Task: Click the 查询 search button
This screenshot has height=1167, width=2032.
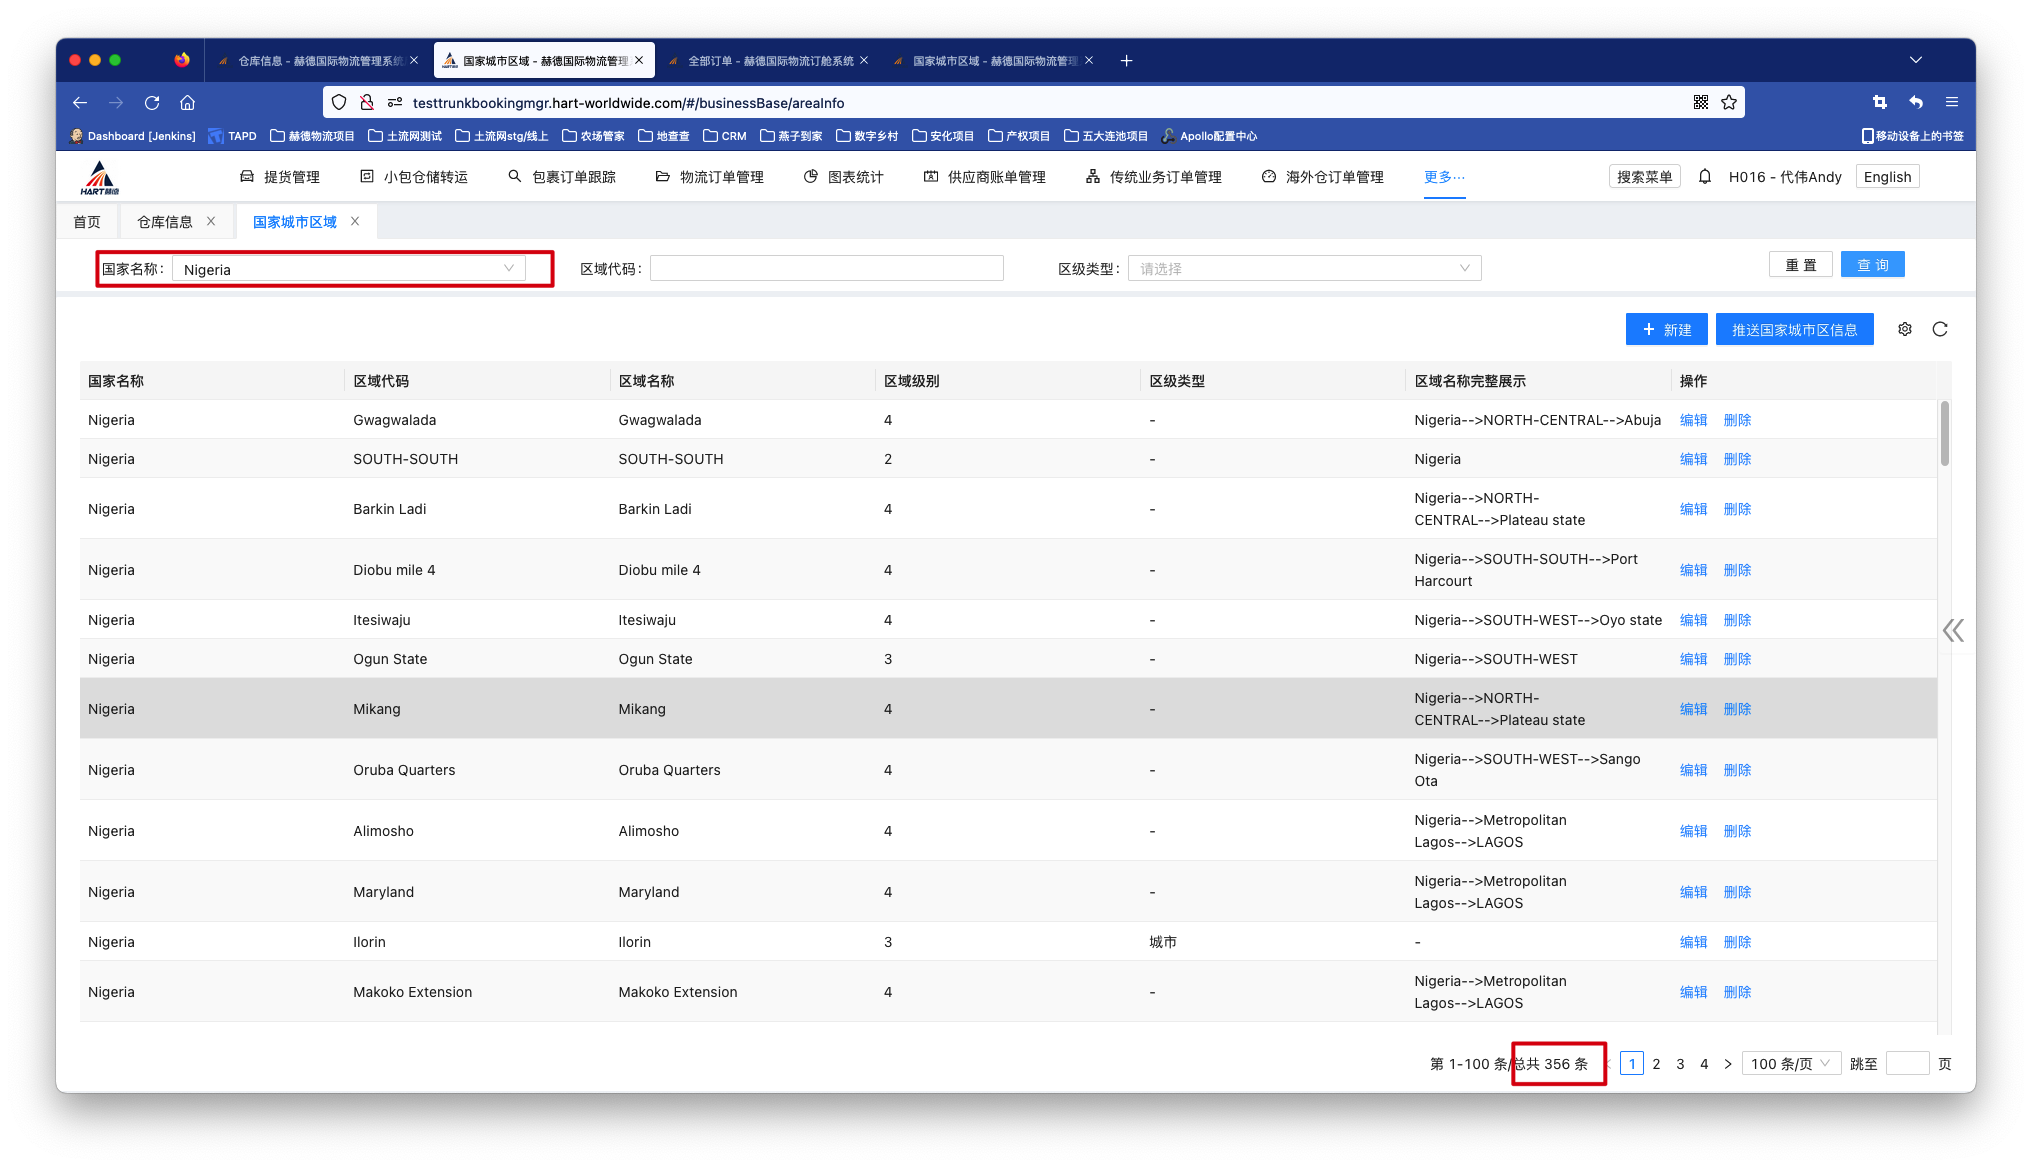Action: (x=1872, y=265)
